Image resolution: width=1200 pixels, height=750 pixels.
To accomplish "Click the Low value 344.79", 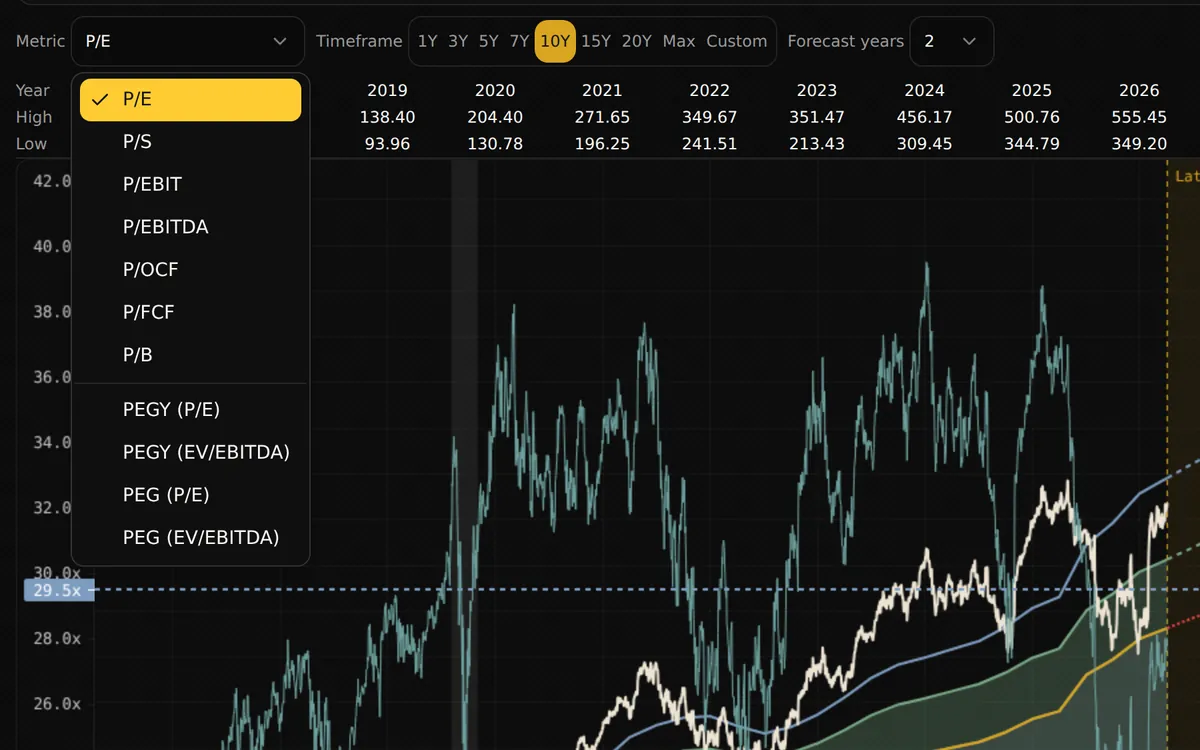I will coord(1032,144).
